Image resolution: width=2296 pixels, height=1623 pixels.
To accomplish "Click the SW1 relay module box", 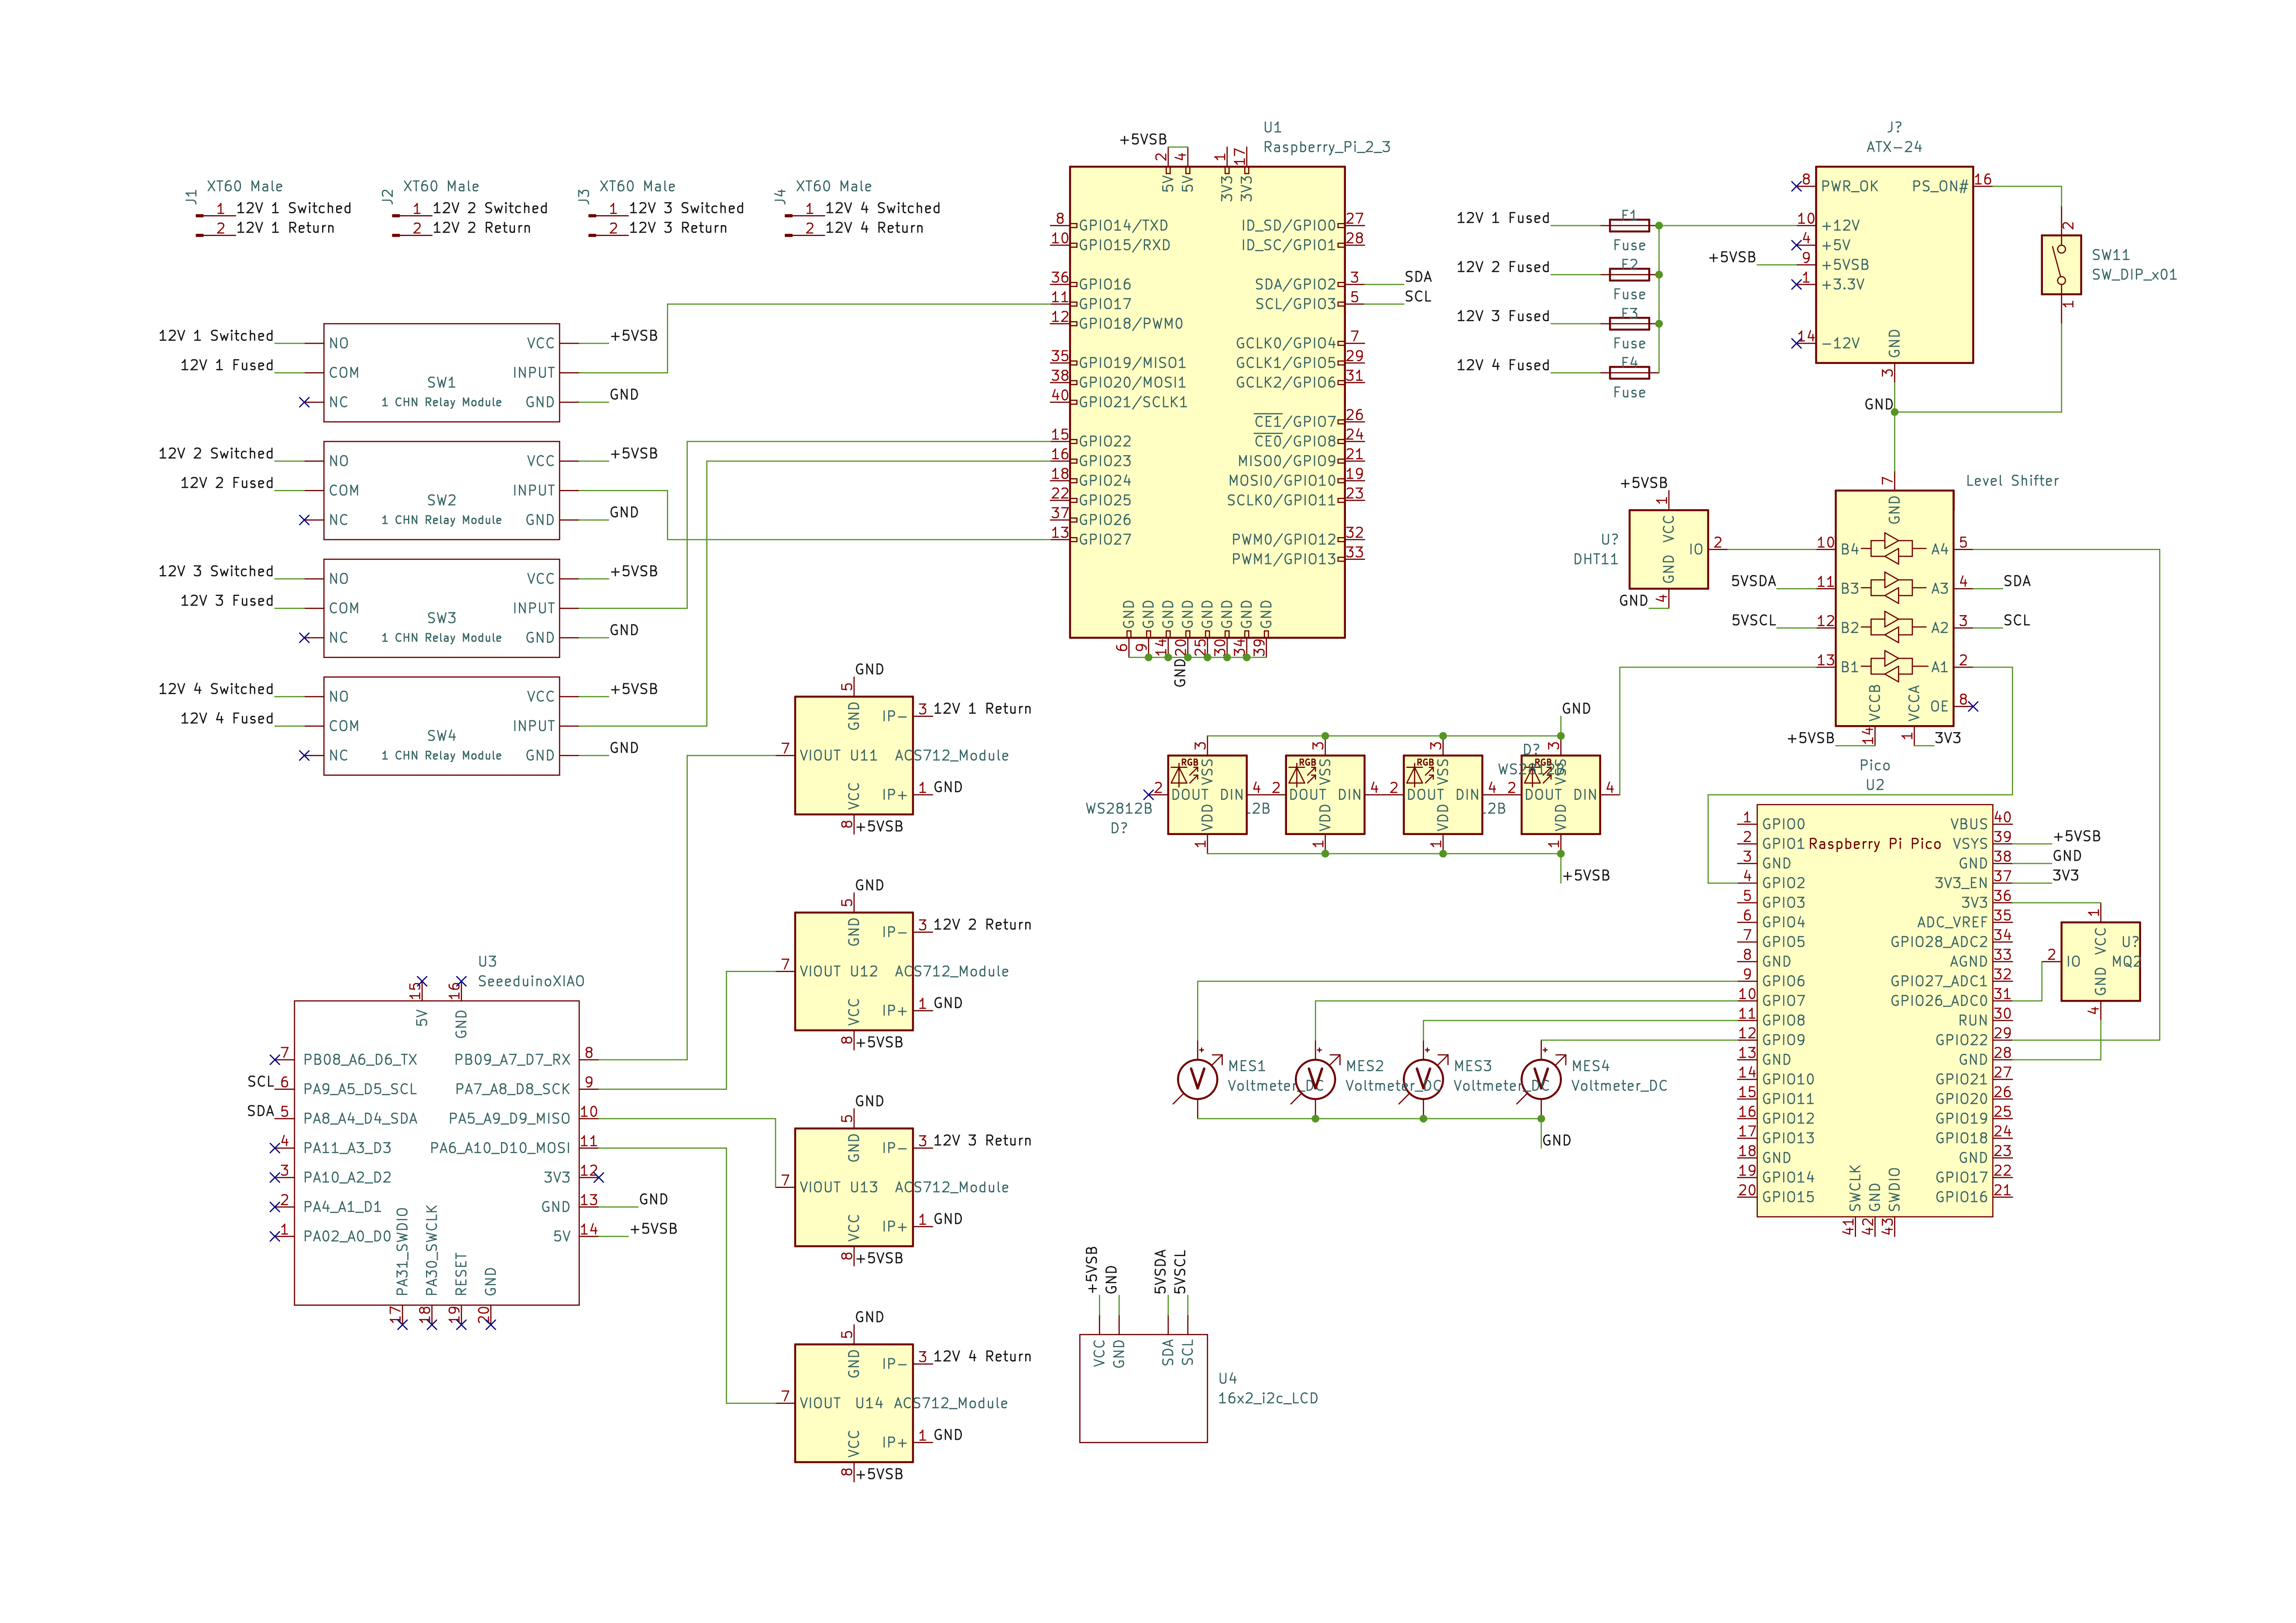I will pyautogui.click(x=441, y=372).
